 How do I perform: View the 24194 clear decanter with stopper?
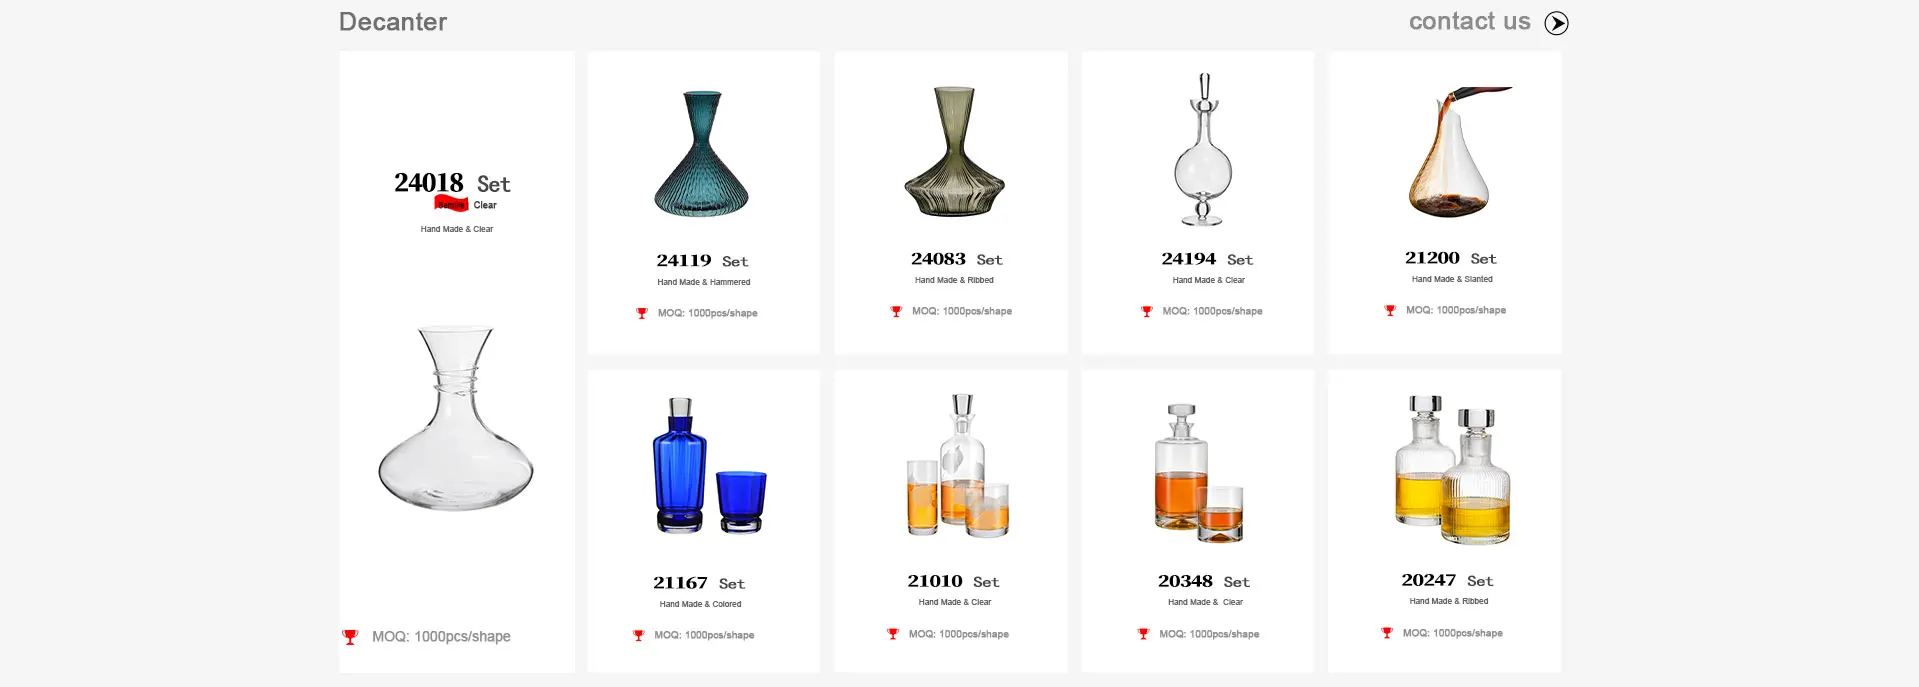point(1203,149)
